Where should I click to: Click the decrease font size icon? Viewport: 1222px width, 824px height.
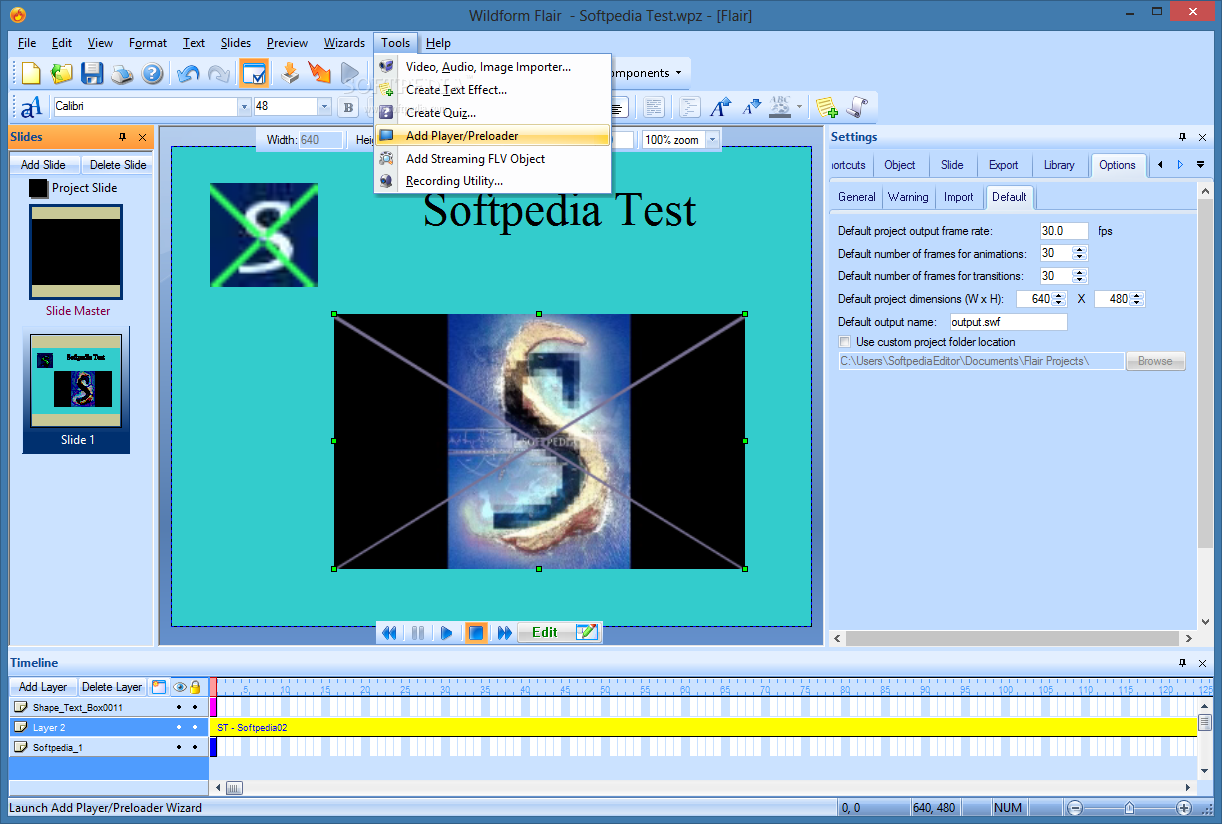[x=750, y=106]
